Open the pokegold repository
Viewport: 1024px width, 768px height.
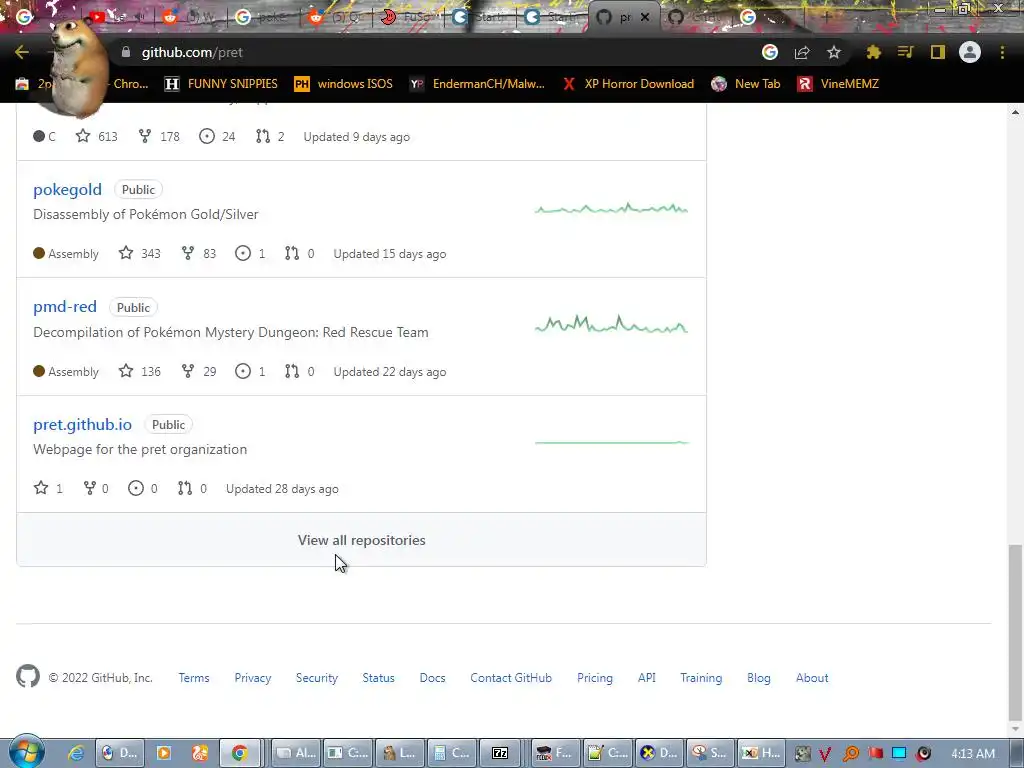click(67, 189)
